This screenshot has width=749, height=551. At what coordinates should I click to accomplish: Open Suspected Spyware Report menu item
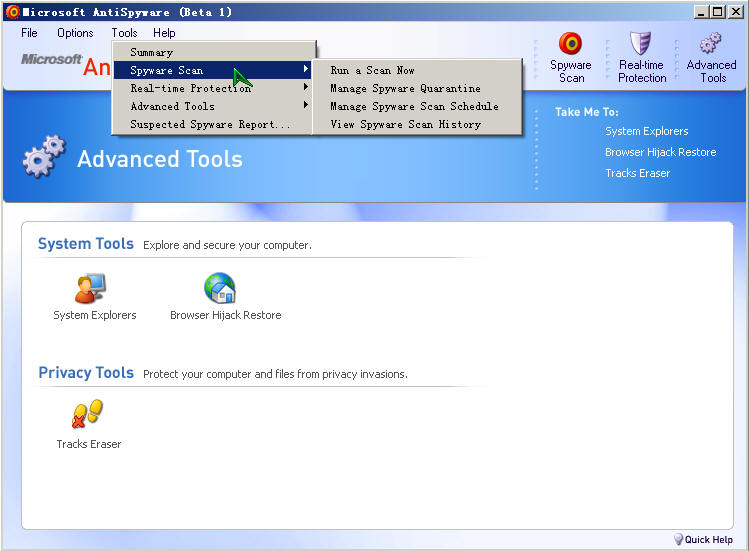(x=213, y=124)
